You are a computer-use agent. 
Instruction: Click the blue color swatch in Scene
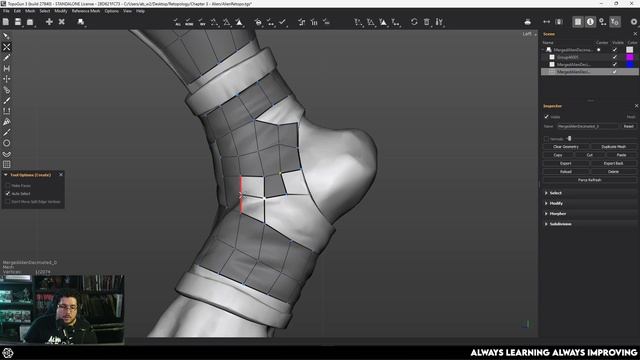pos(630,64)
